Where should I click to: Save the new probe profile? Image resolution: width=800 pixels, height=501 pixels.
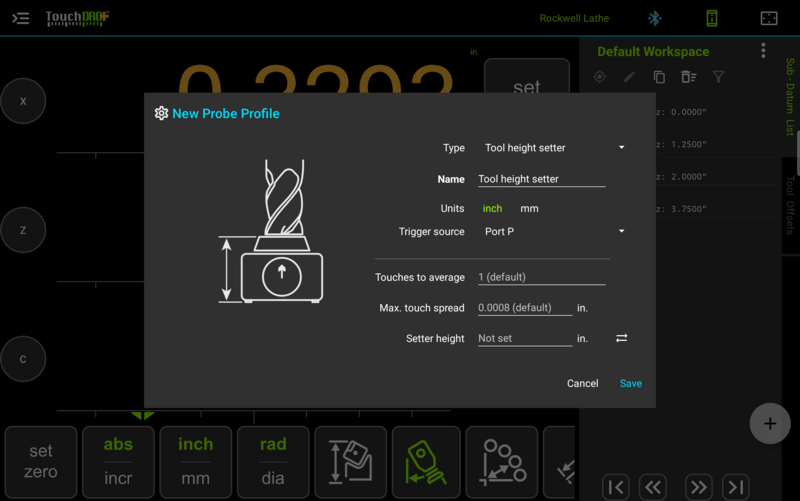[631, 384]
